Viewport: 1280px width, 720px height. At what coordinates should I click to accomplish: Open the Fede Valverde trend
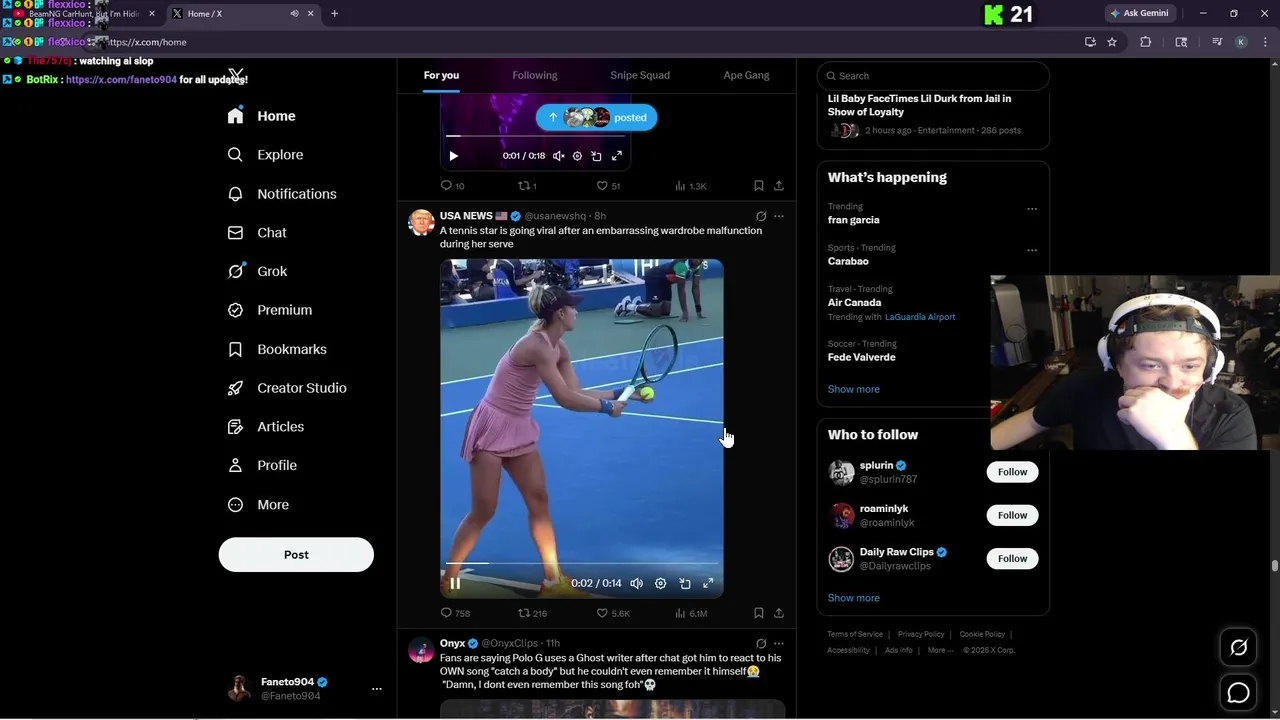click(x=861, y=357)
